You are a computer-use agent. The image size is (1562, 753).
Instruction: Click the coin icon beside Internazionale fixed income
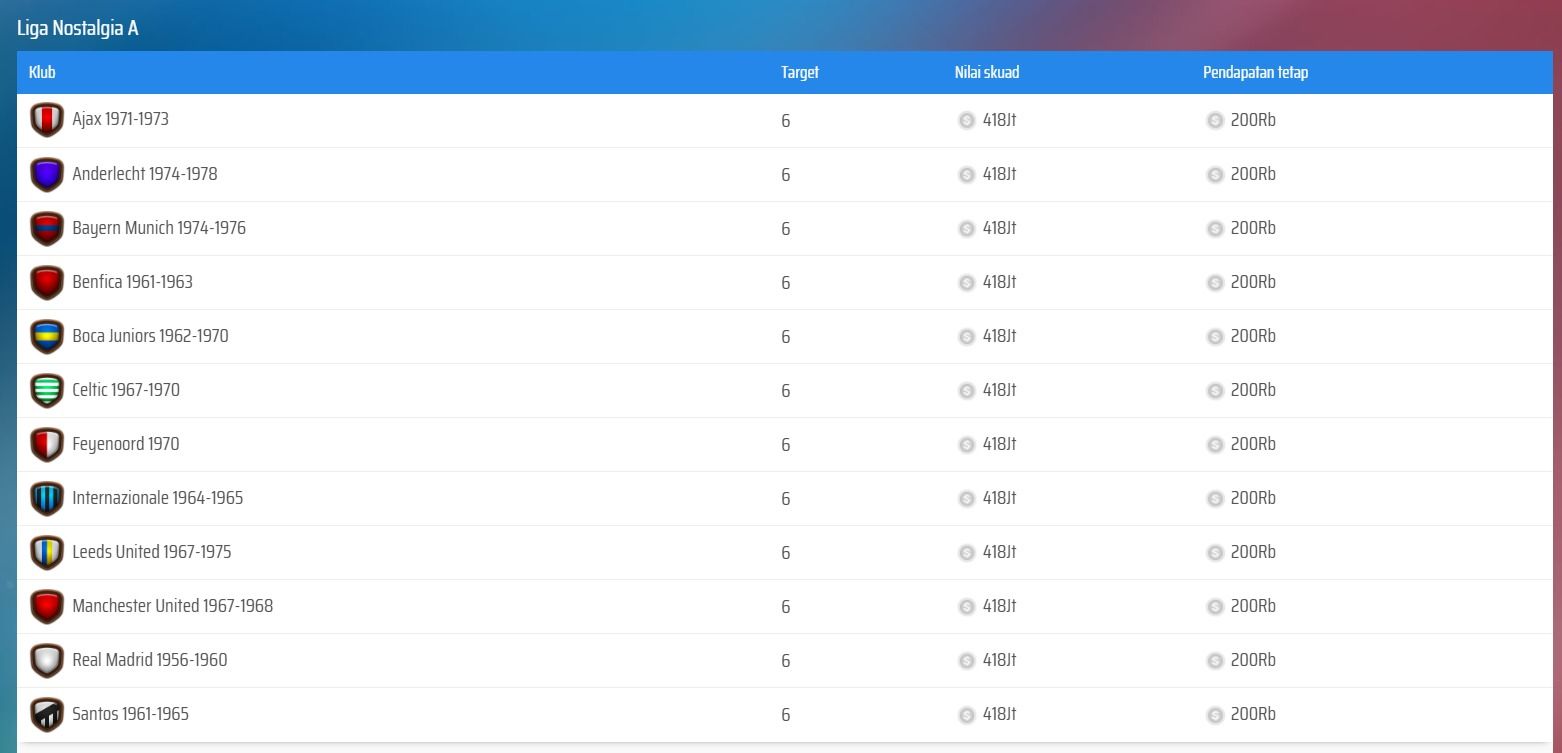[1215, 498]
